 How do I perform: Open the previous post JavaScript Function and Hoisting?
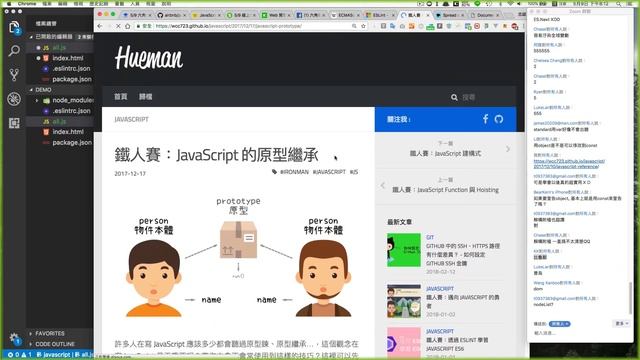[x=445, y=190]
